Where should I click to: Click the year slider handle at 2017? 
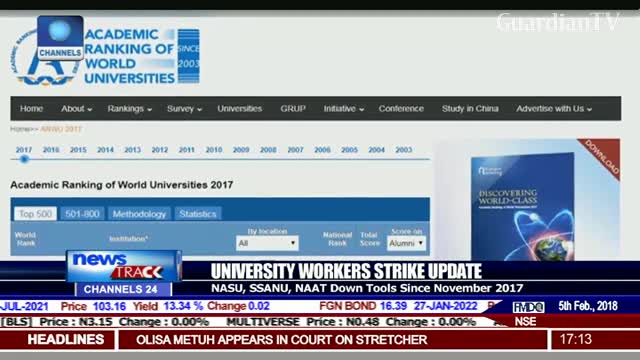[x=24, y=159]
